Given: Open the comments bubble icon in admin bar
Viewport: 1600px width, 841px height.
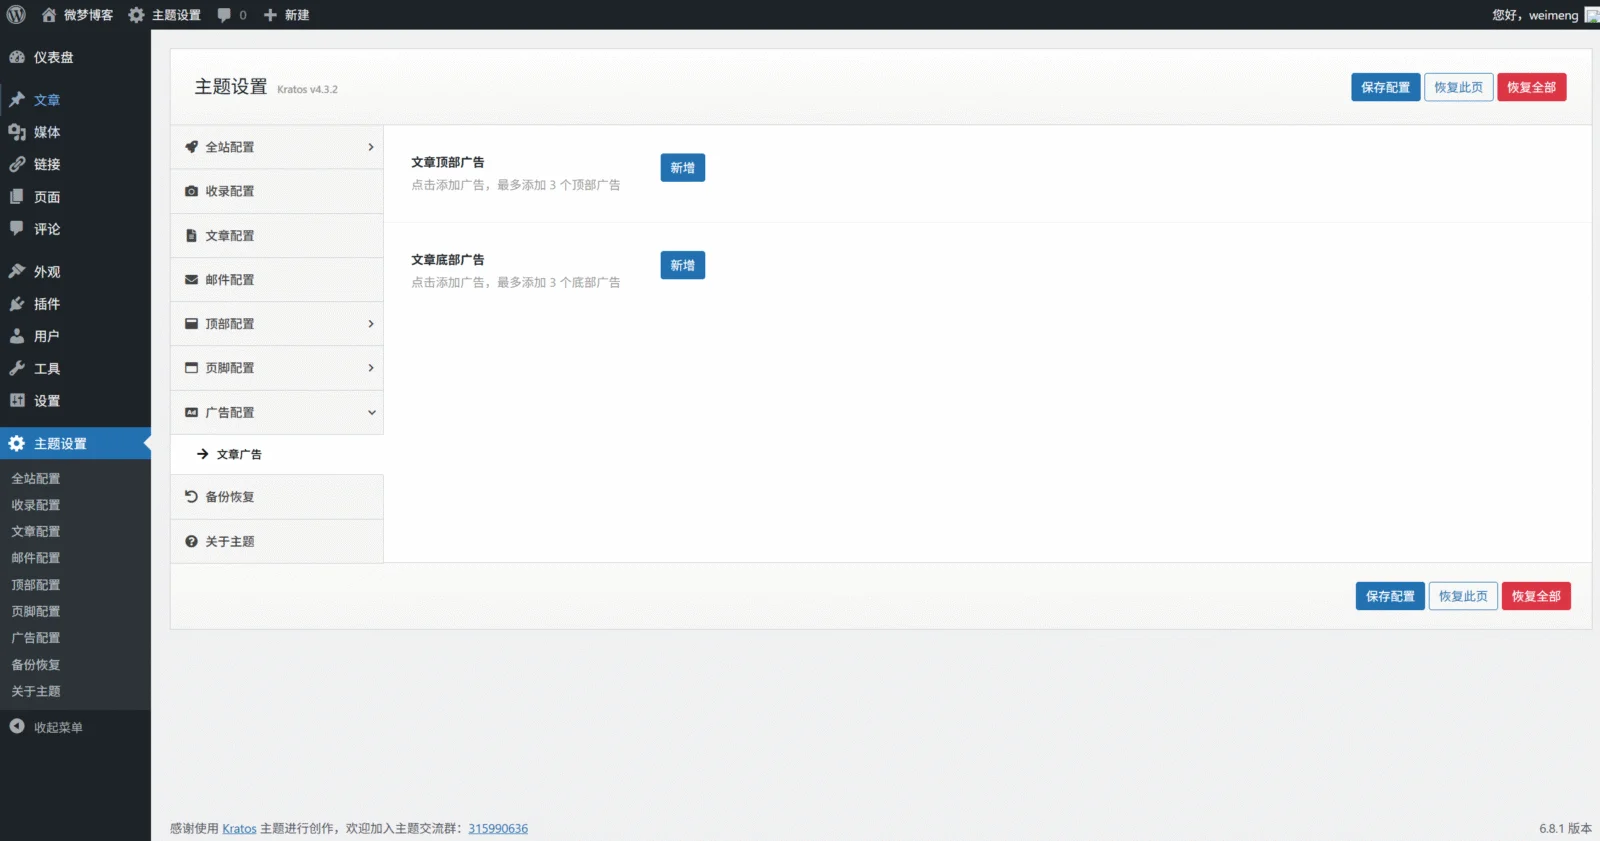Looking at the screenshot, I should [224, 15].
